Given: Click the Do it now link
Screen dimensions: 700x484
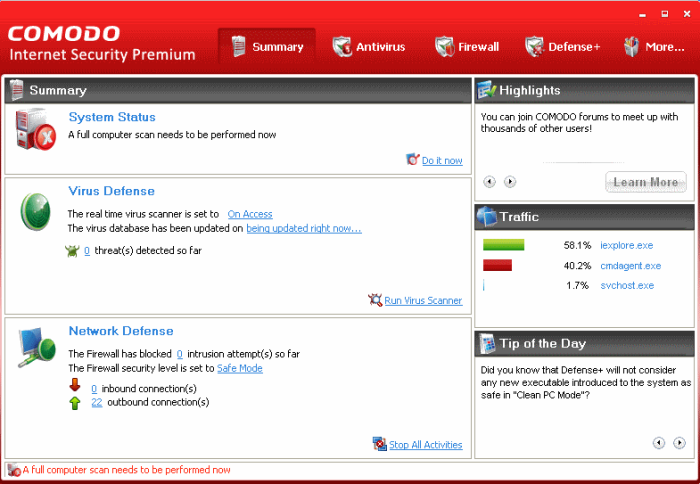Looking at the screenshot, I should (442, 160).
